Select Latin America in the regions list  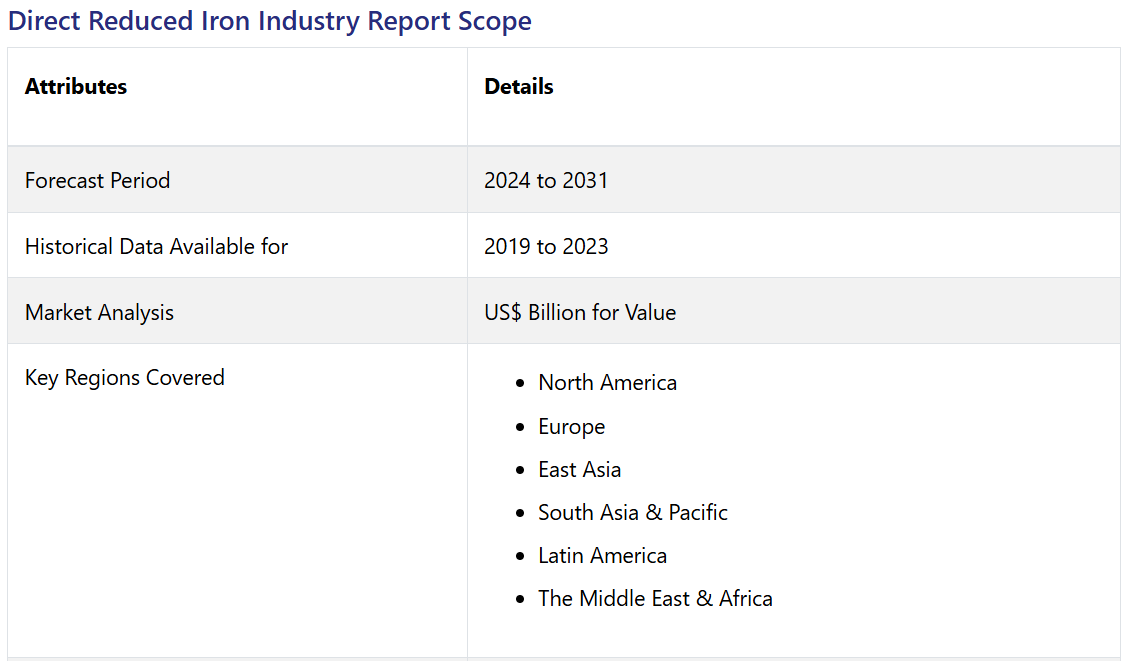[602, 556]
